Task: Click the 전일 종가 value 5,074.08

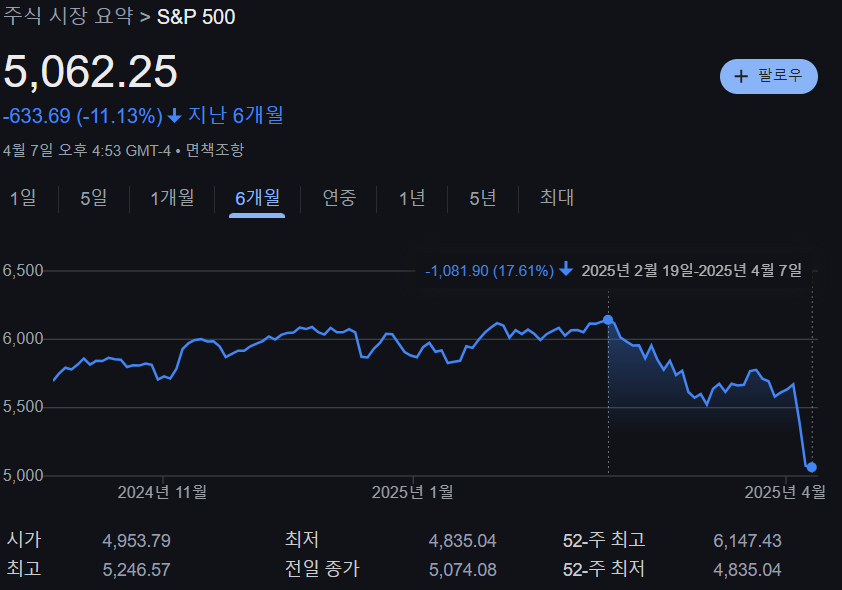Action: pyautogui.click(x=463, y=570)
